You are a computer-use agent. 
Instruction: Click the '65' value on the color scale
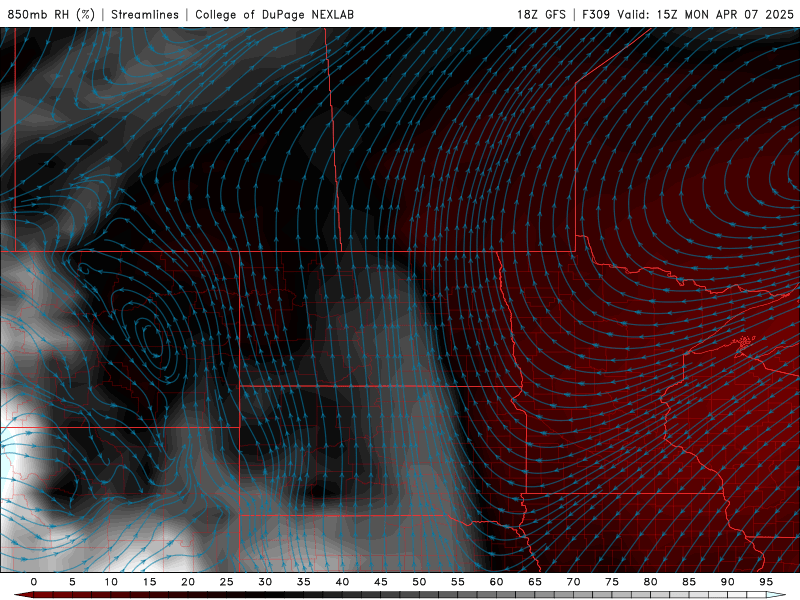coord(535,582)
